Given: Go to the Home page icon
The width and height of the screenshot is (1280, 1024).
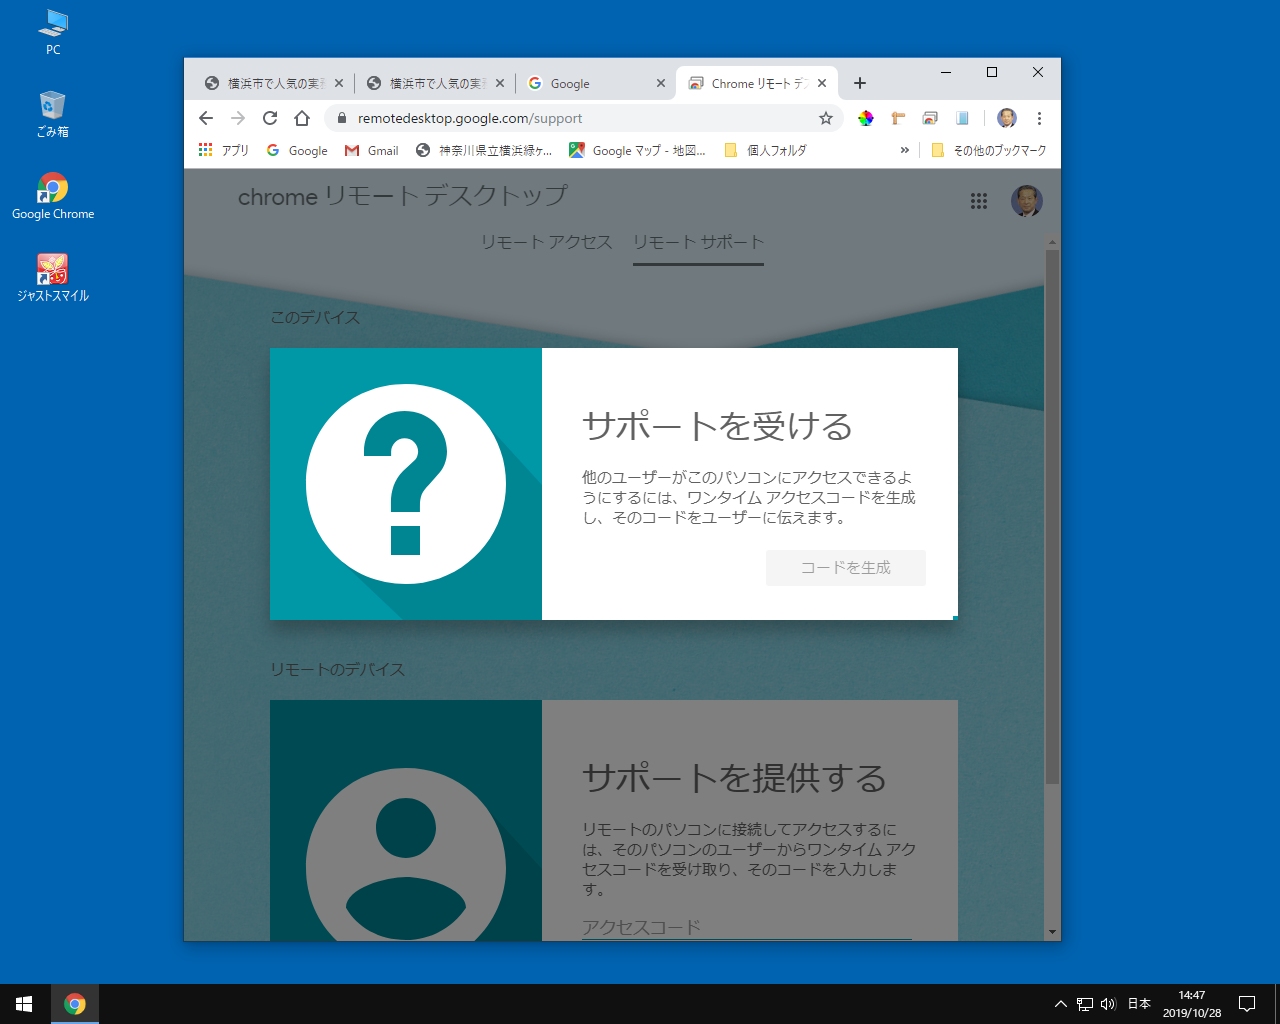Looking at the screenshot, I should coord(302,118).
